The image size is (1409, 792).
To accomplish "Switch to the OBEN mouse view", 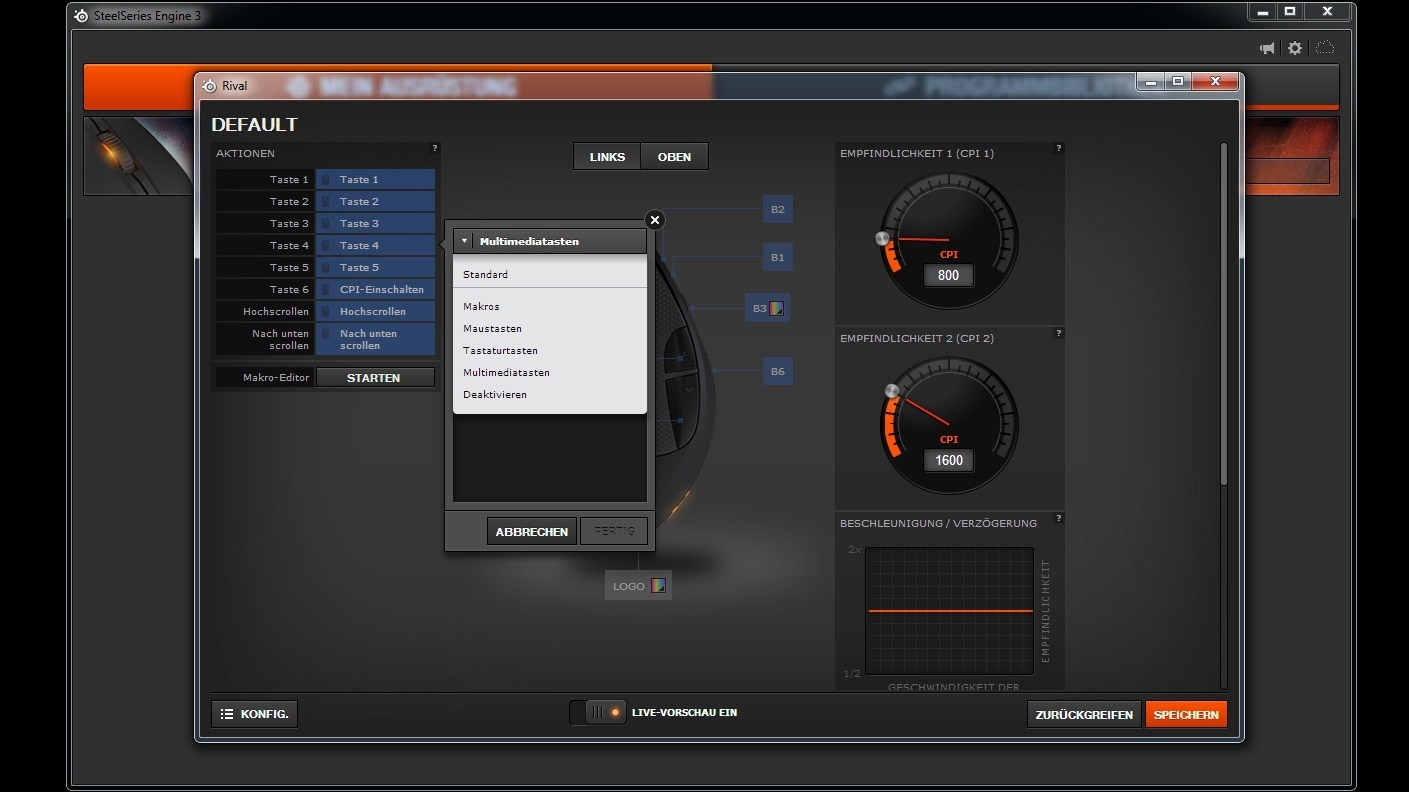I will [x=674, y=157].
